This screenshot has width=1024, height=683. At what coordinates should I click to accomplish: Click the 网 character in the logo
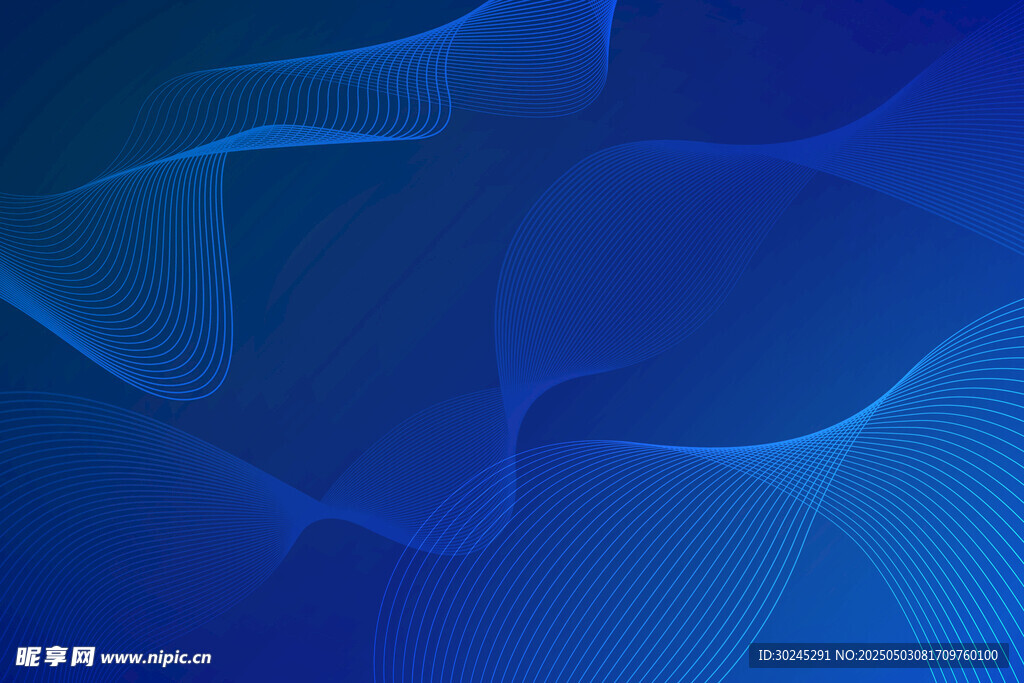pos(83,657)
